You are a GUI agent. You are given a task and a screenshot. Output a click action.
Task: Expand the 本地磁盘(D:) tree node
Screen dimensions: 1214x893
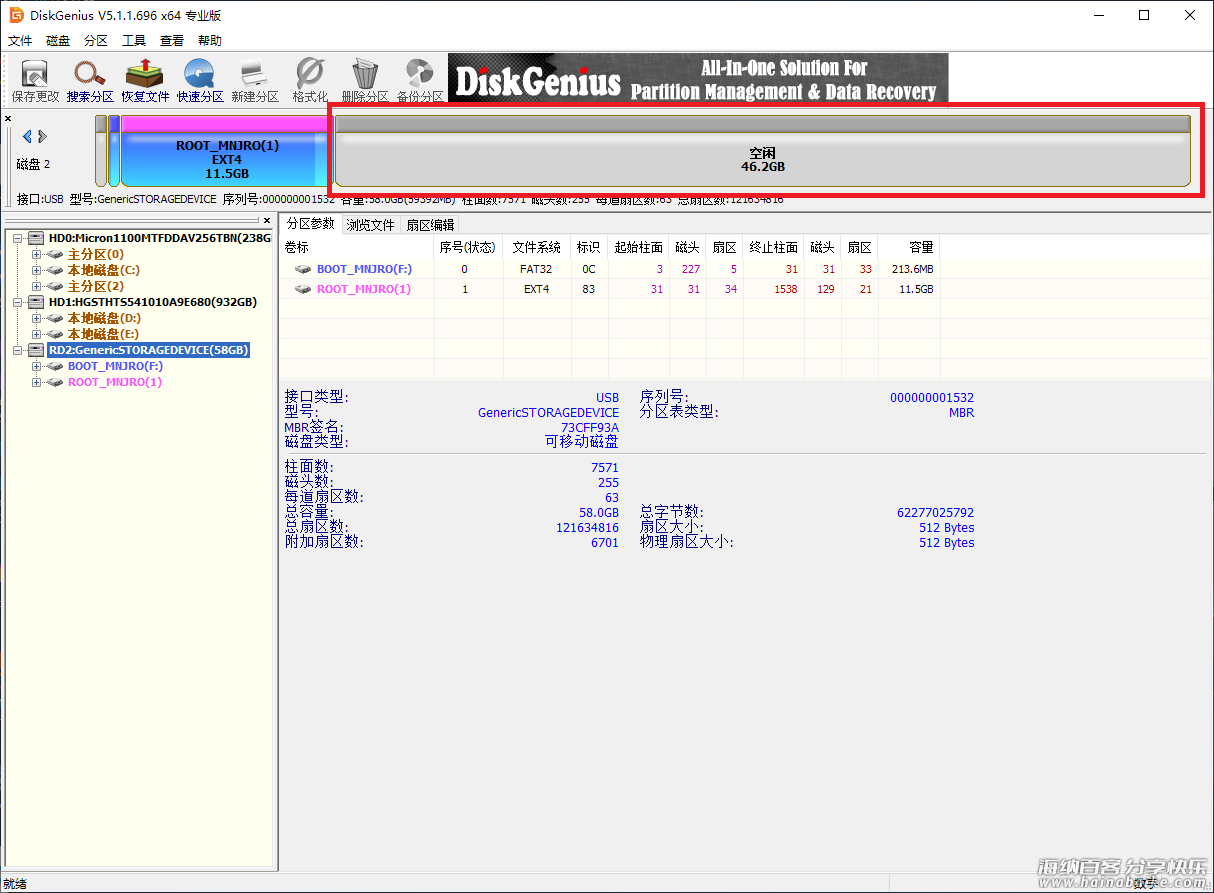click(x=37, y=318)
